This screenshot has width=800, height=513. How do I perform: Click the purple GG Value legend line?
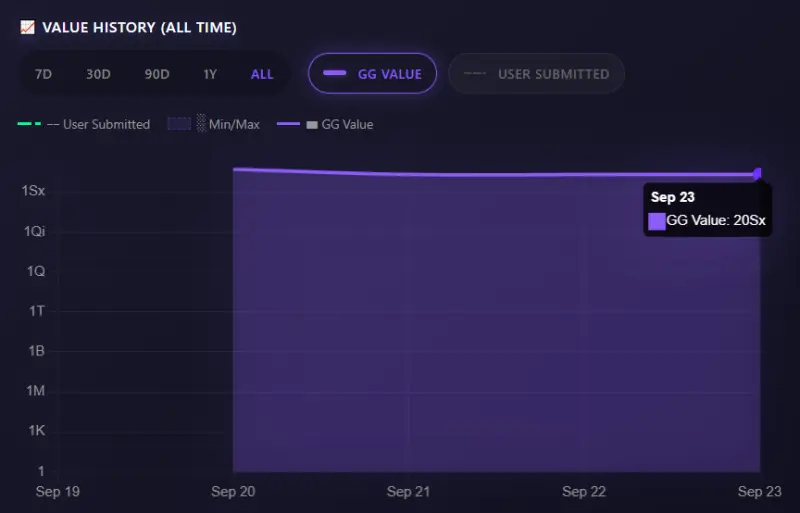tap(288, 124)
